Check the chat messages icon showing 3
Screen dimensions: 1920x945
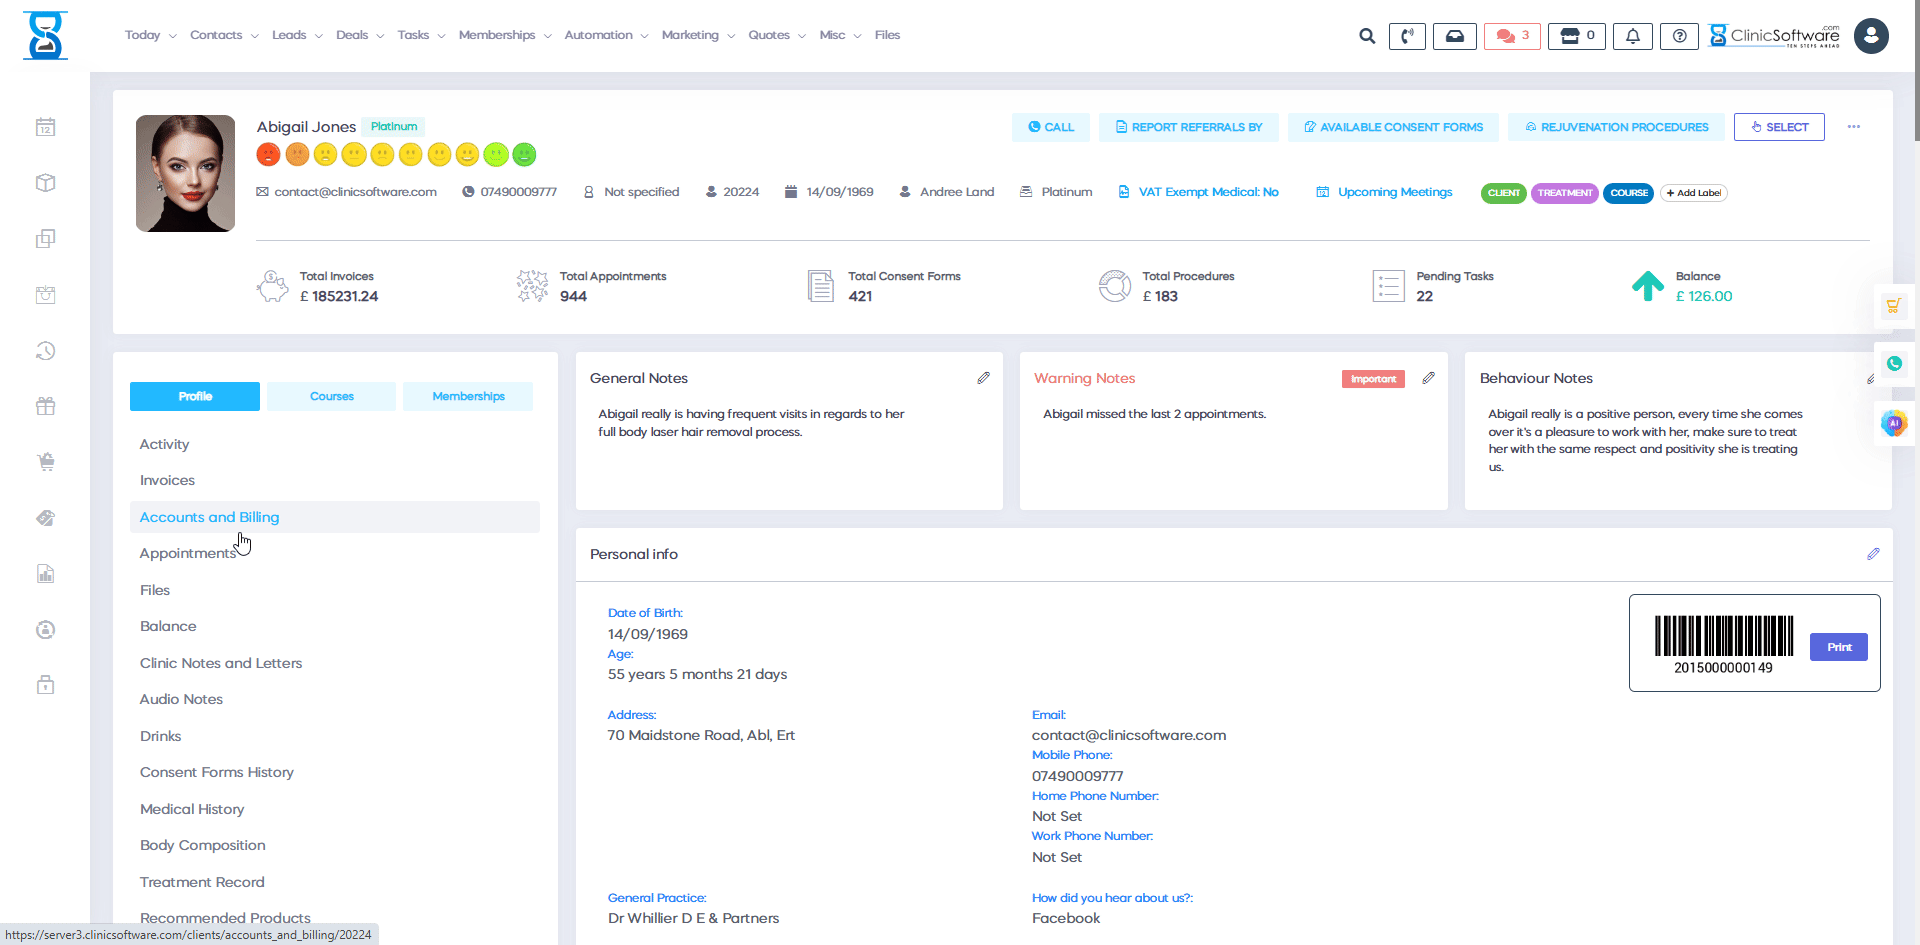1511,35
